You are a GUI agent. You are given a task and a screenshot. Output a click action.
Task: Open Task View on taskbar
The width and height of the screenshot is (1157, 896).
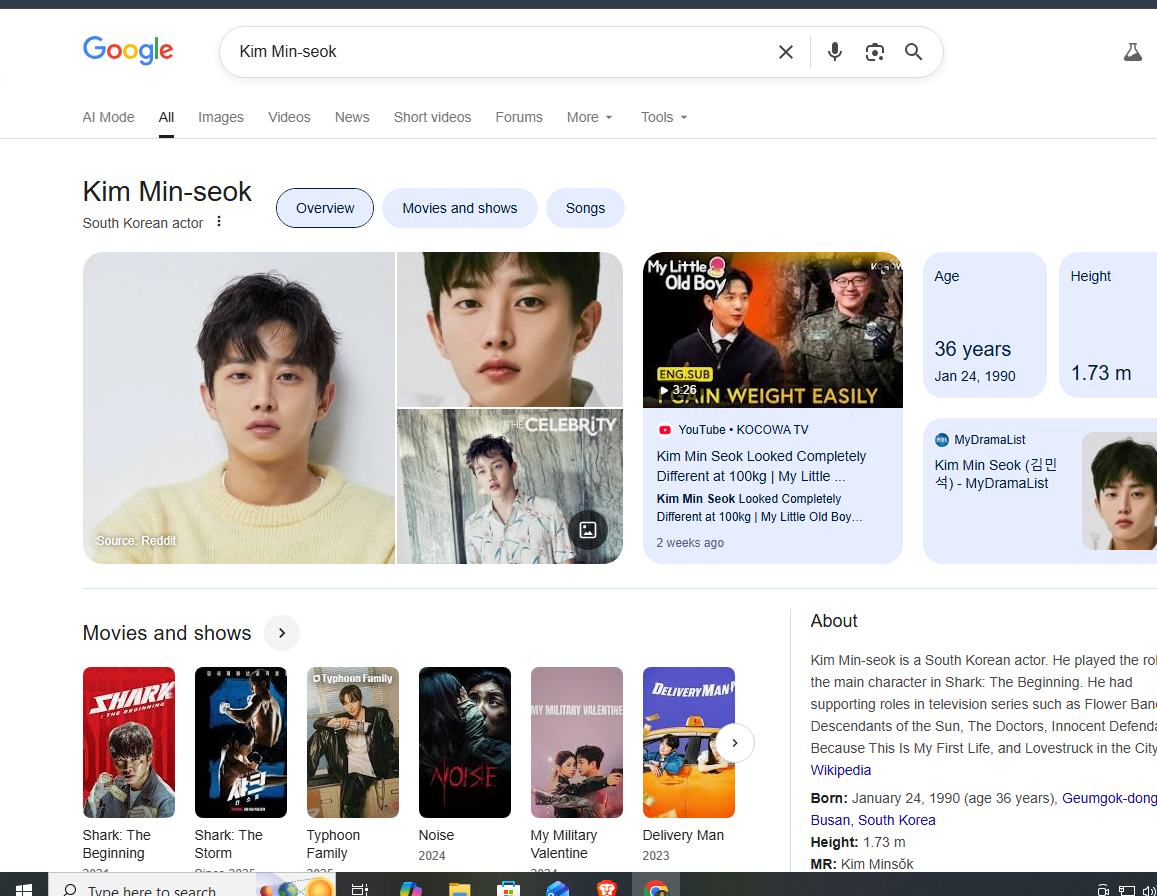pos(359,889)
